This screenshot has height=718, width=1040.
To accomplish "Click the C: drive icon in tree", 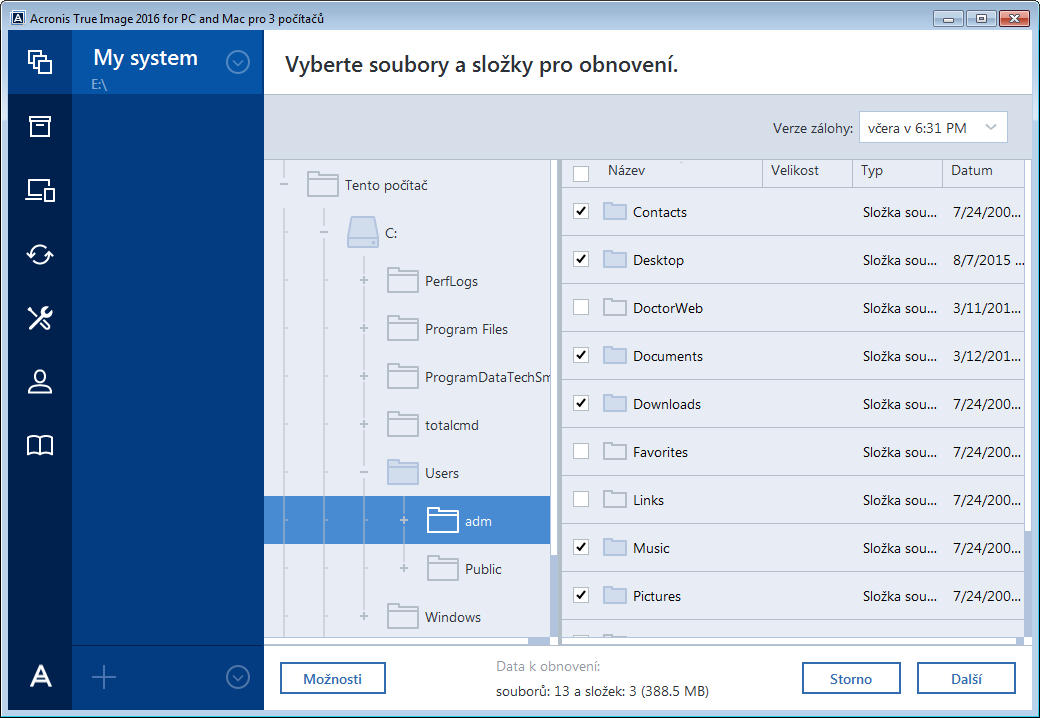I will point(363,233).
